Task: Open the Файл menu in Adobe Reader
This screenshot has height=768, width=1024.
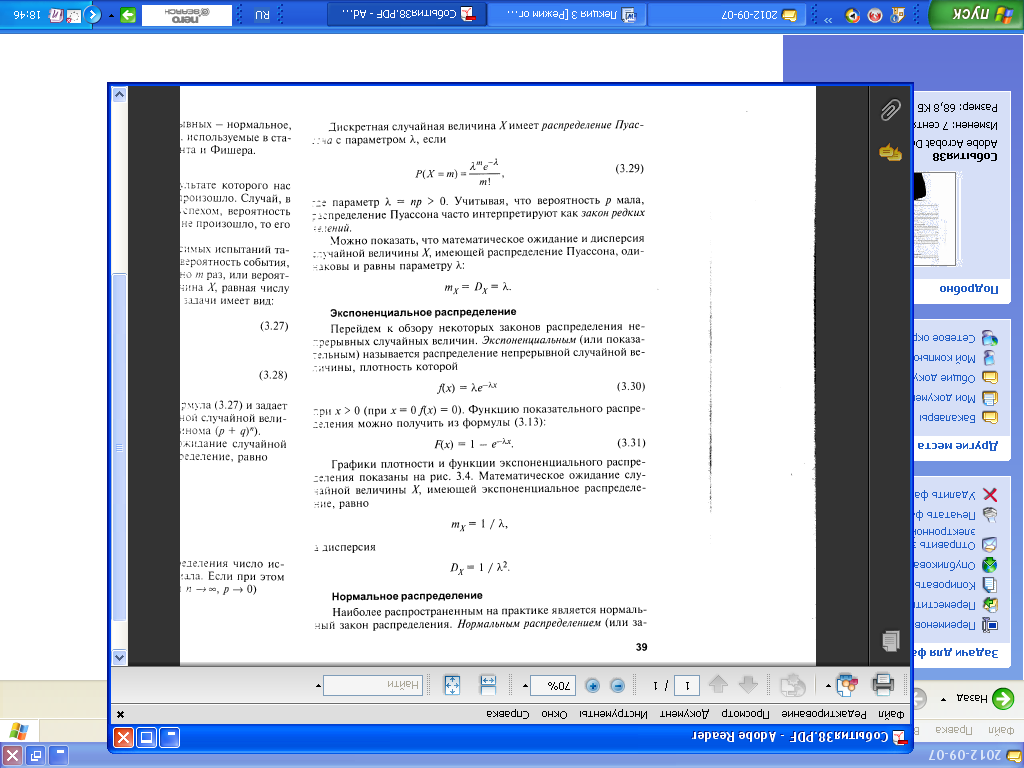Action: pos(891,714)
